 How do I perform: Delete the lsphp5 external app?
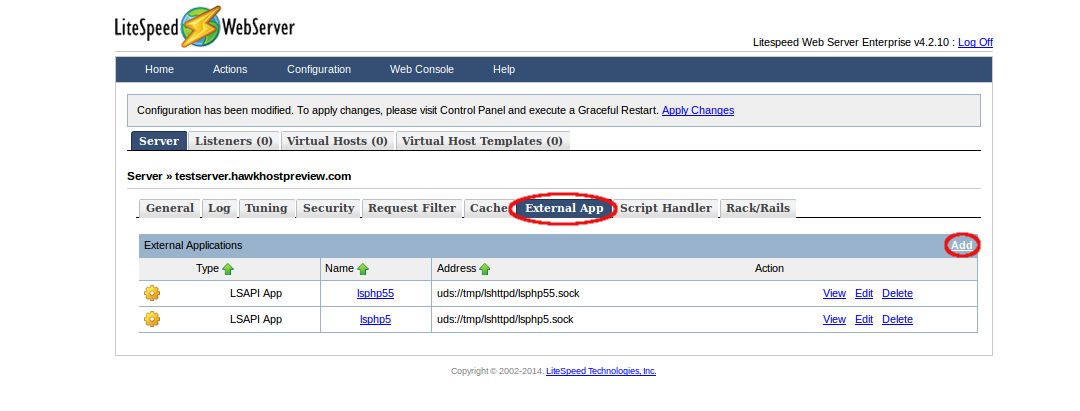[897, 319]
